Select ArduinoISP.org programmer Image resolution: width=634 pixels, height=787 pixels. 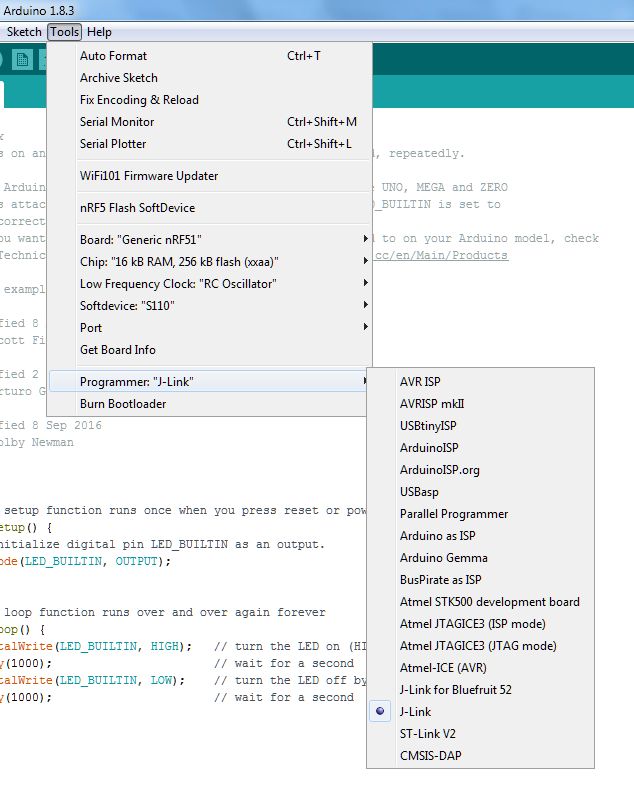481,470
